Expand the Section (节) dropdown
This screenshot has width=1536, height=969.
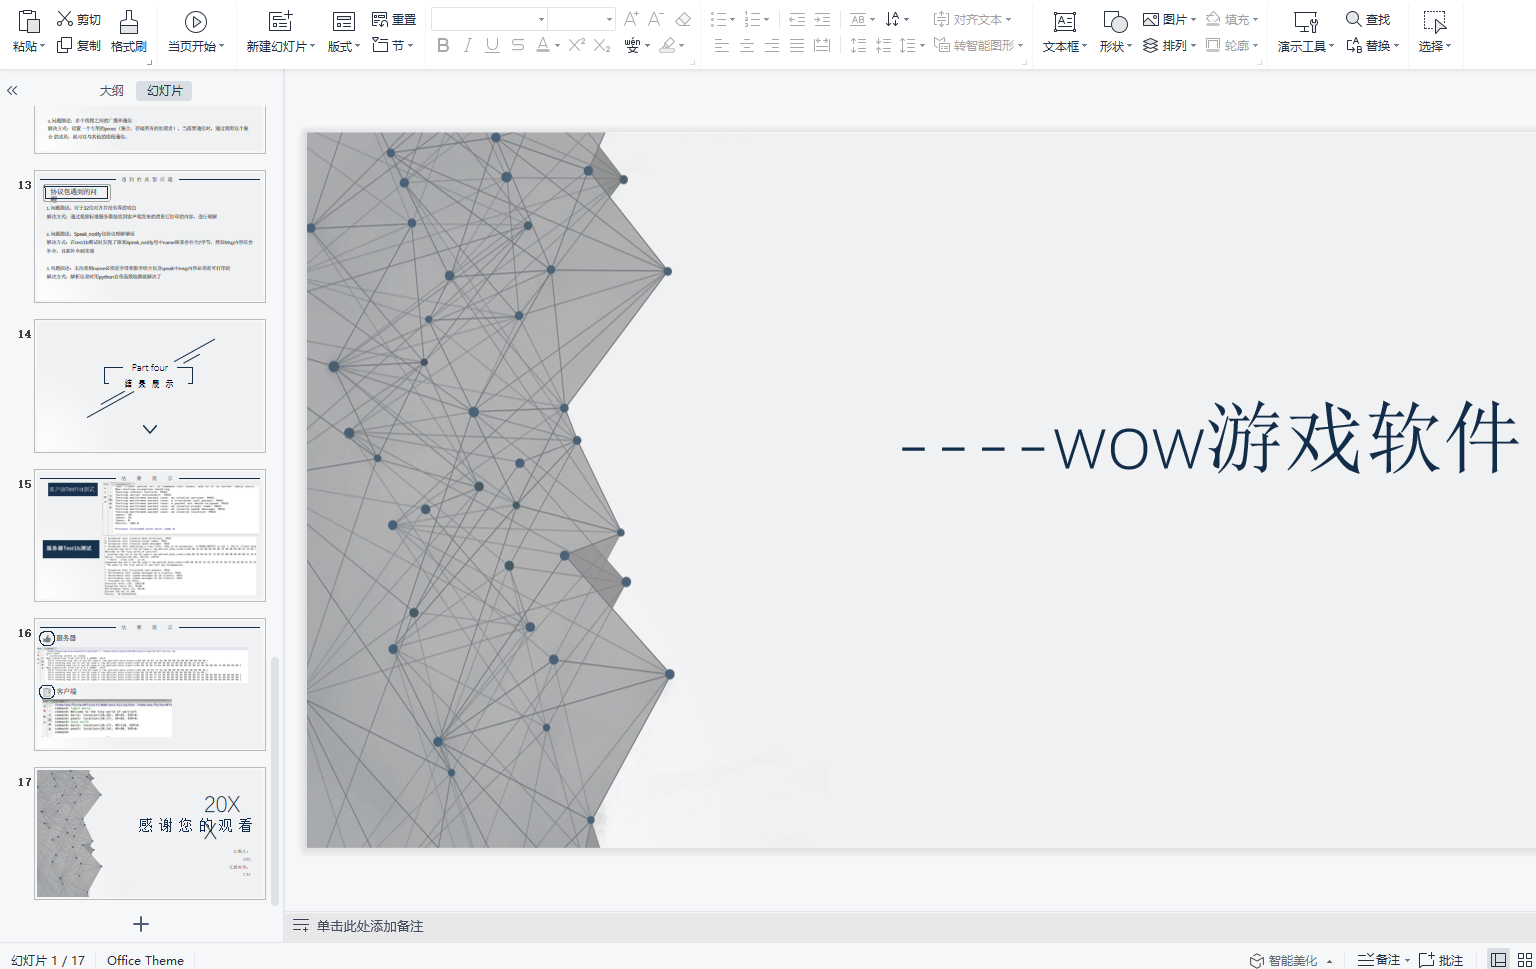pyautogui.click(x=410, y=45)
